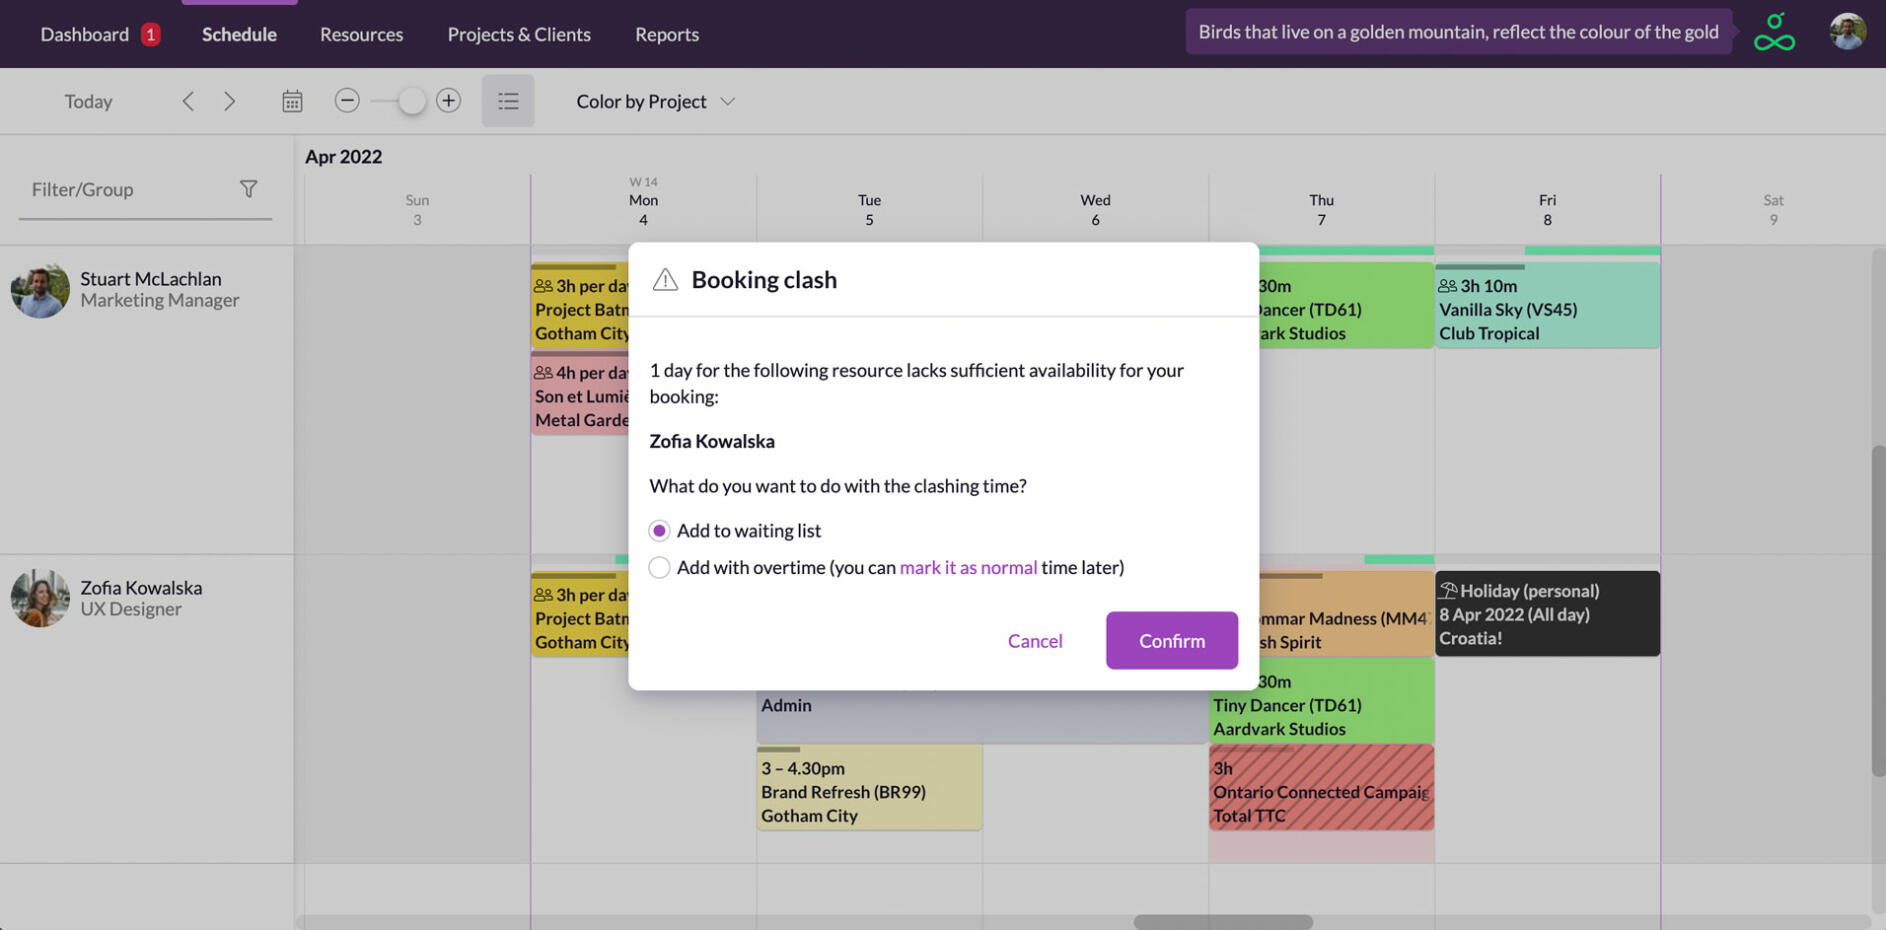Switch to the Resources tab
The height and width of the screenshot is (930, 1886).
361,33
